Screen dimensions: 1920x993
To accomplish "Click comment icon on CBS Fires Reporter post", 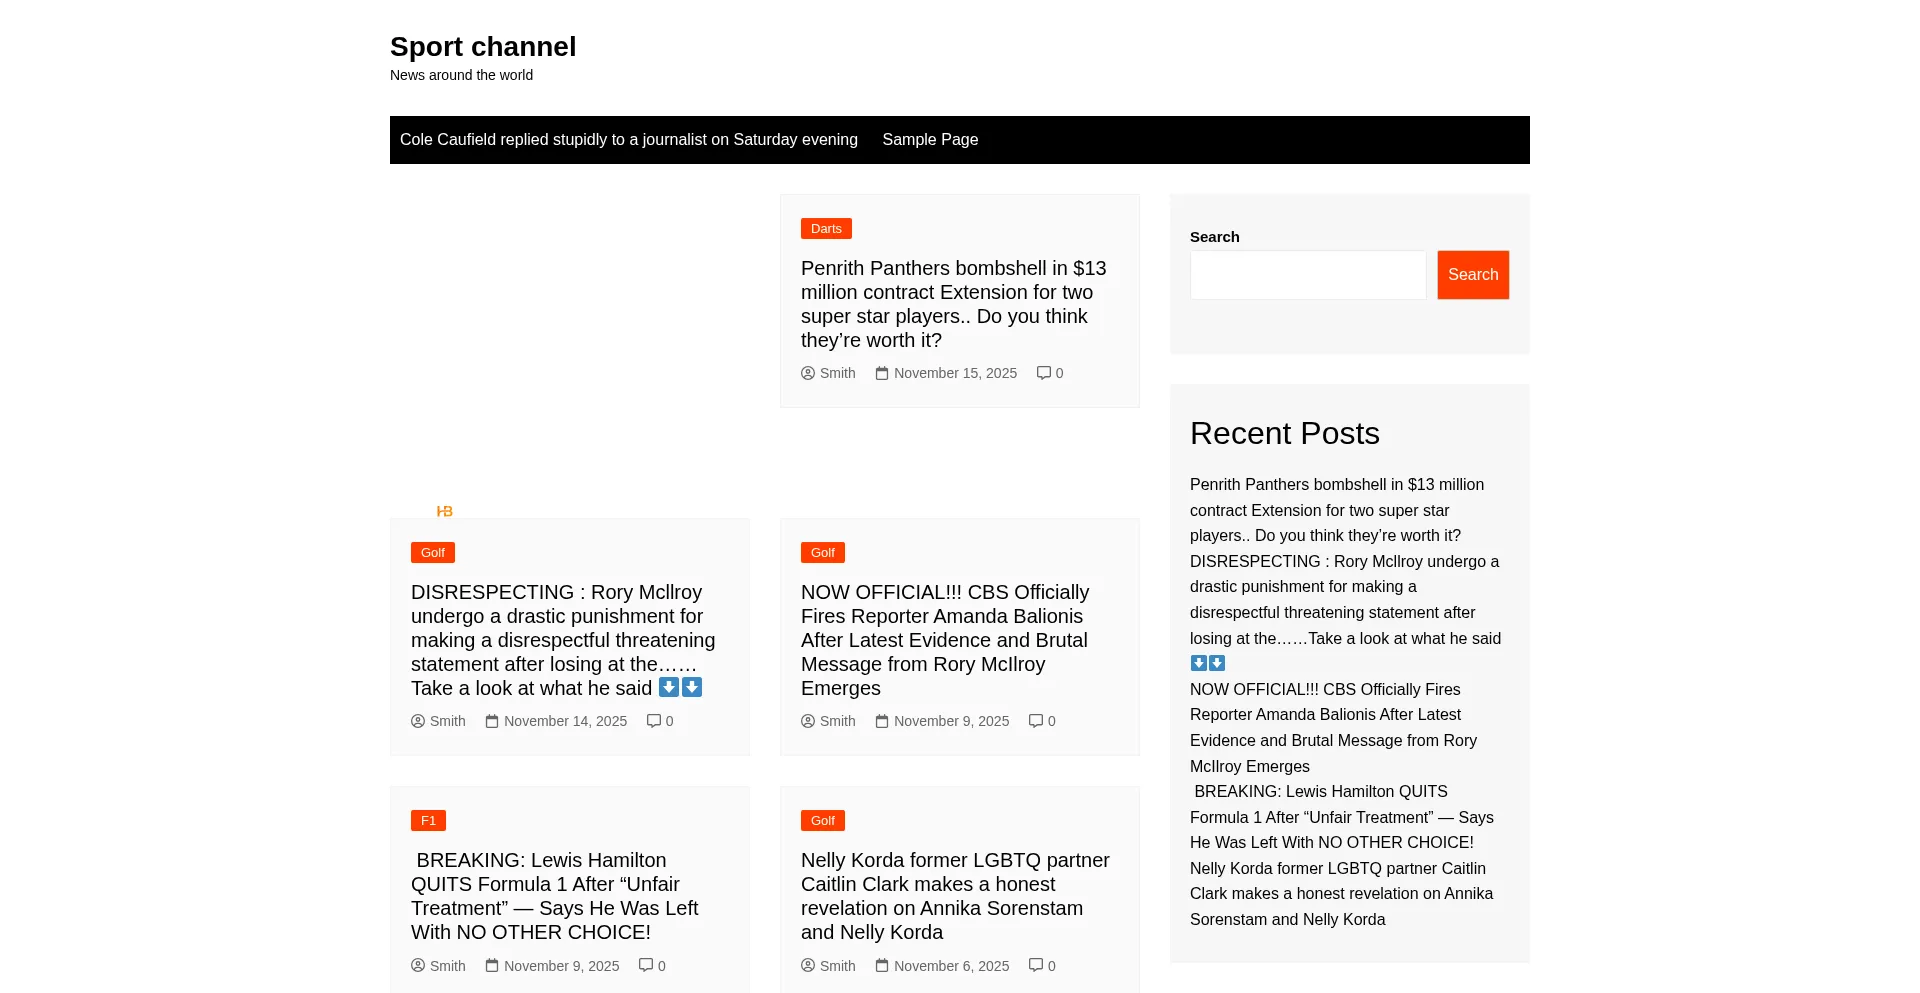I will click(1035, 721).
